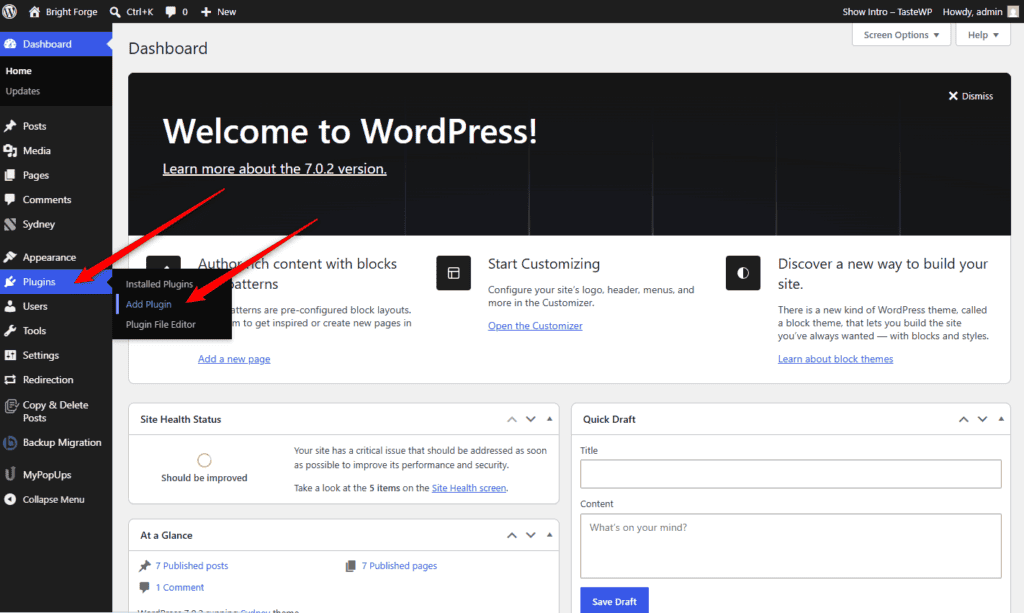
Task: Go to Updates under Dashboard
Action: pyautogui.click(x=23, y=91)
